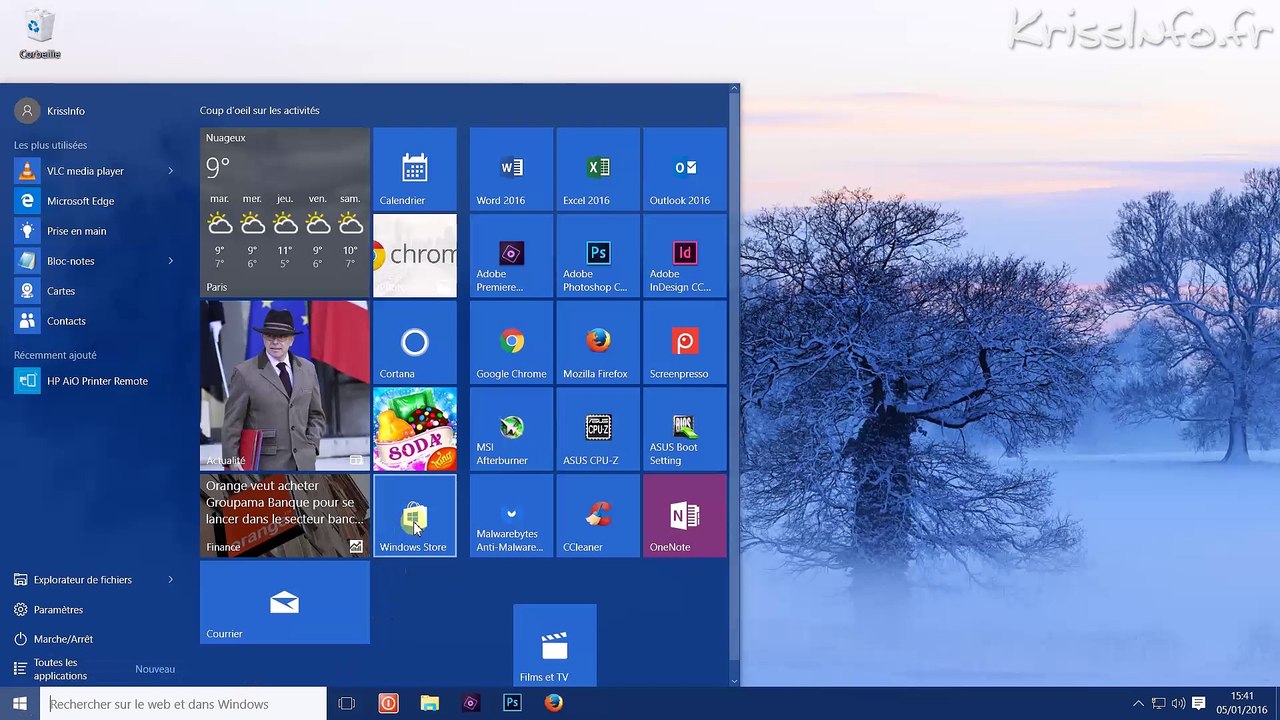Click the taskbar clock showing 15:41
1280x720 pixels.
pyautogui.click(x=1242, y=703)
